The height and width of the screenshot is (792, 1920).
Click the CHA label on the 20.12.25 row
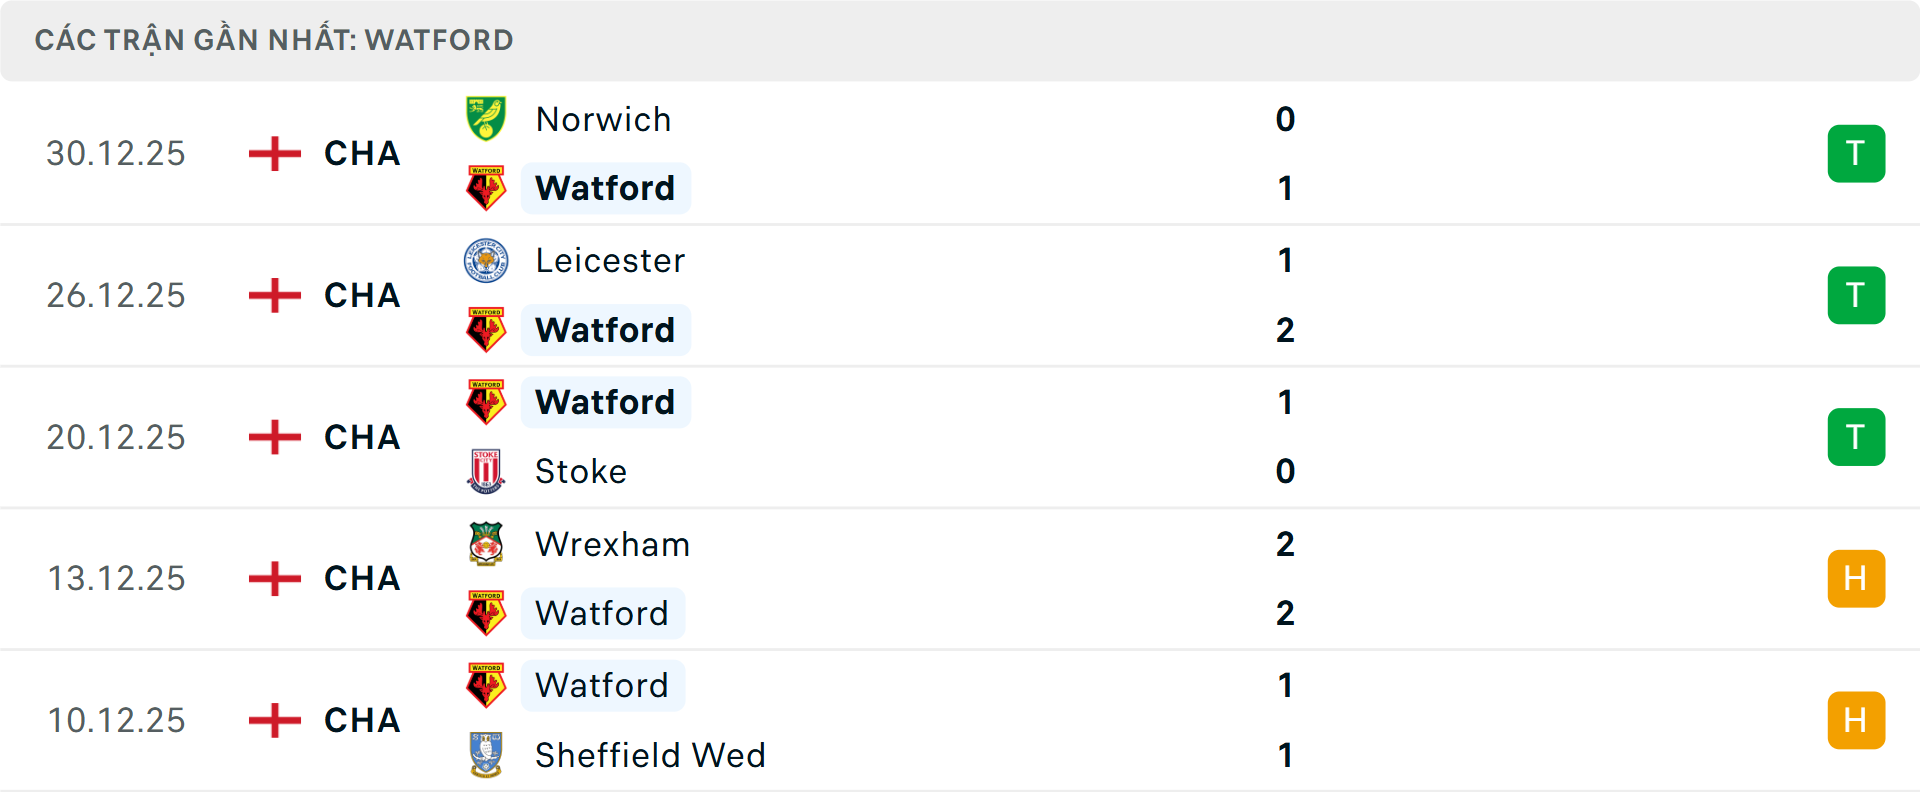pos(360,437)
